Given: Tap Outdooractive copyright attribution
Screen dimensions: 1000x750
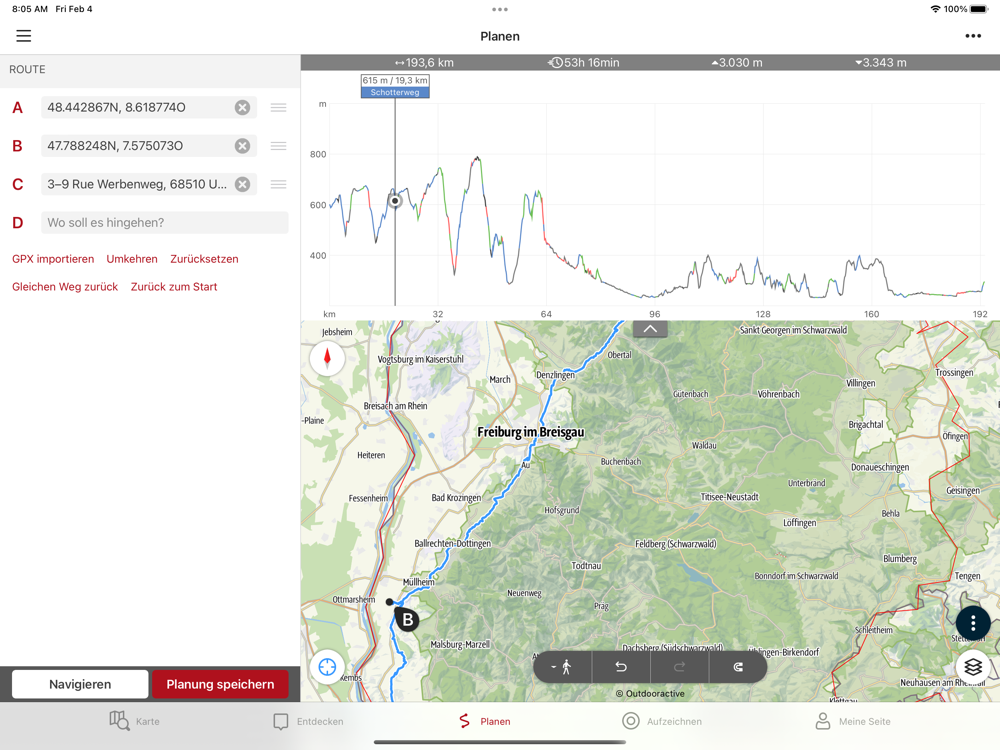Looking at the screenshot, I should pyautogui.click(x=650, y=693).
